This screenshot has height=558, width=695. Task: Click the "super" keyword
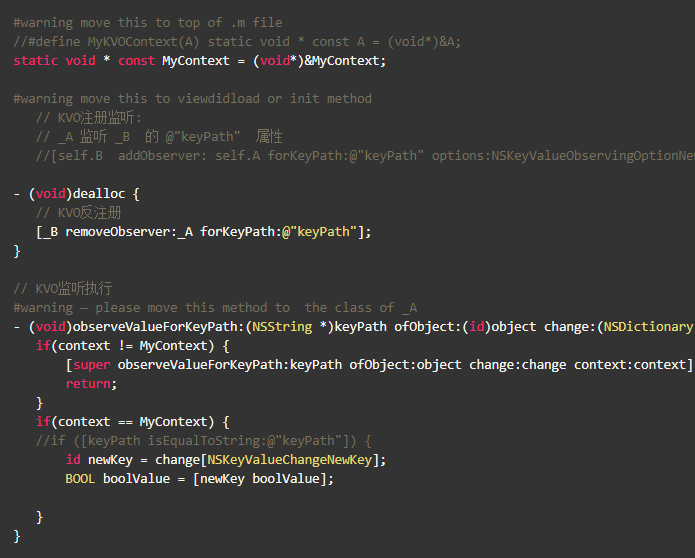point(92,364)
